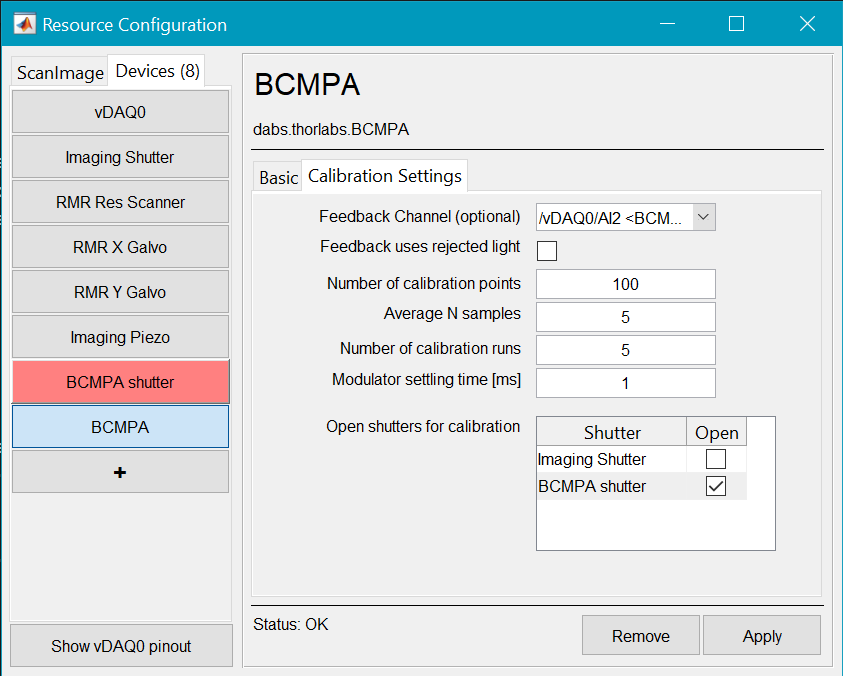The width and height of the screenshot is (843, 676).
Task: Switch to the ScanImage tab
Action: 60,73
